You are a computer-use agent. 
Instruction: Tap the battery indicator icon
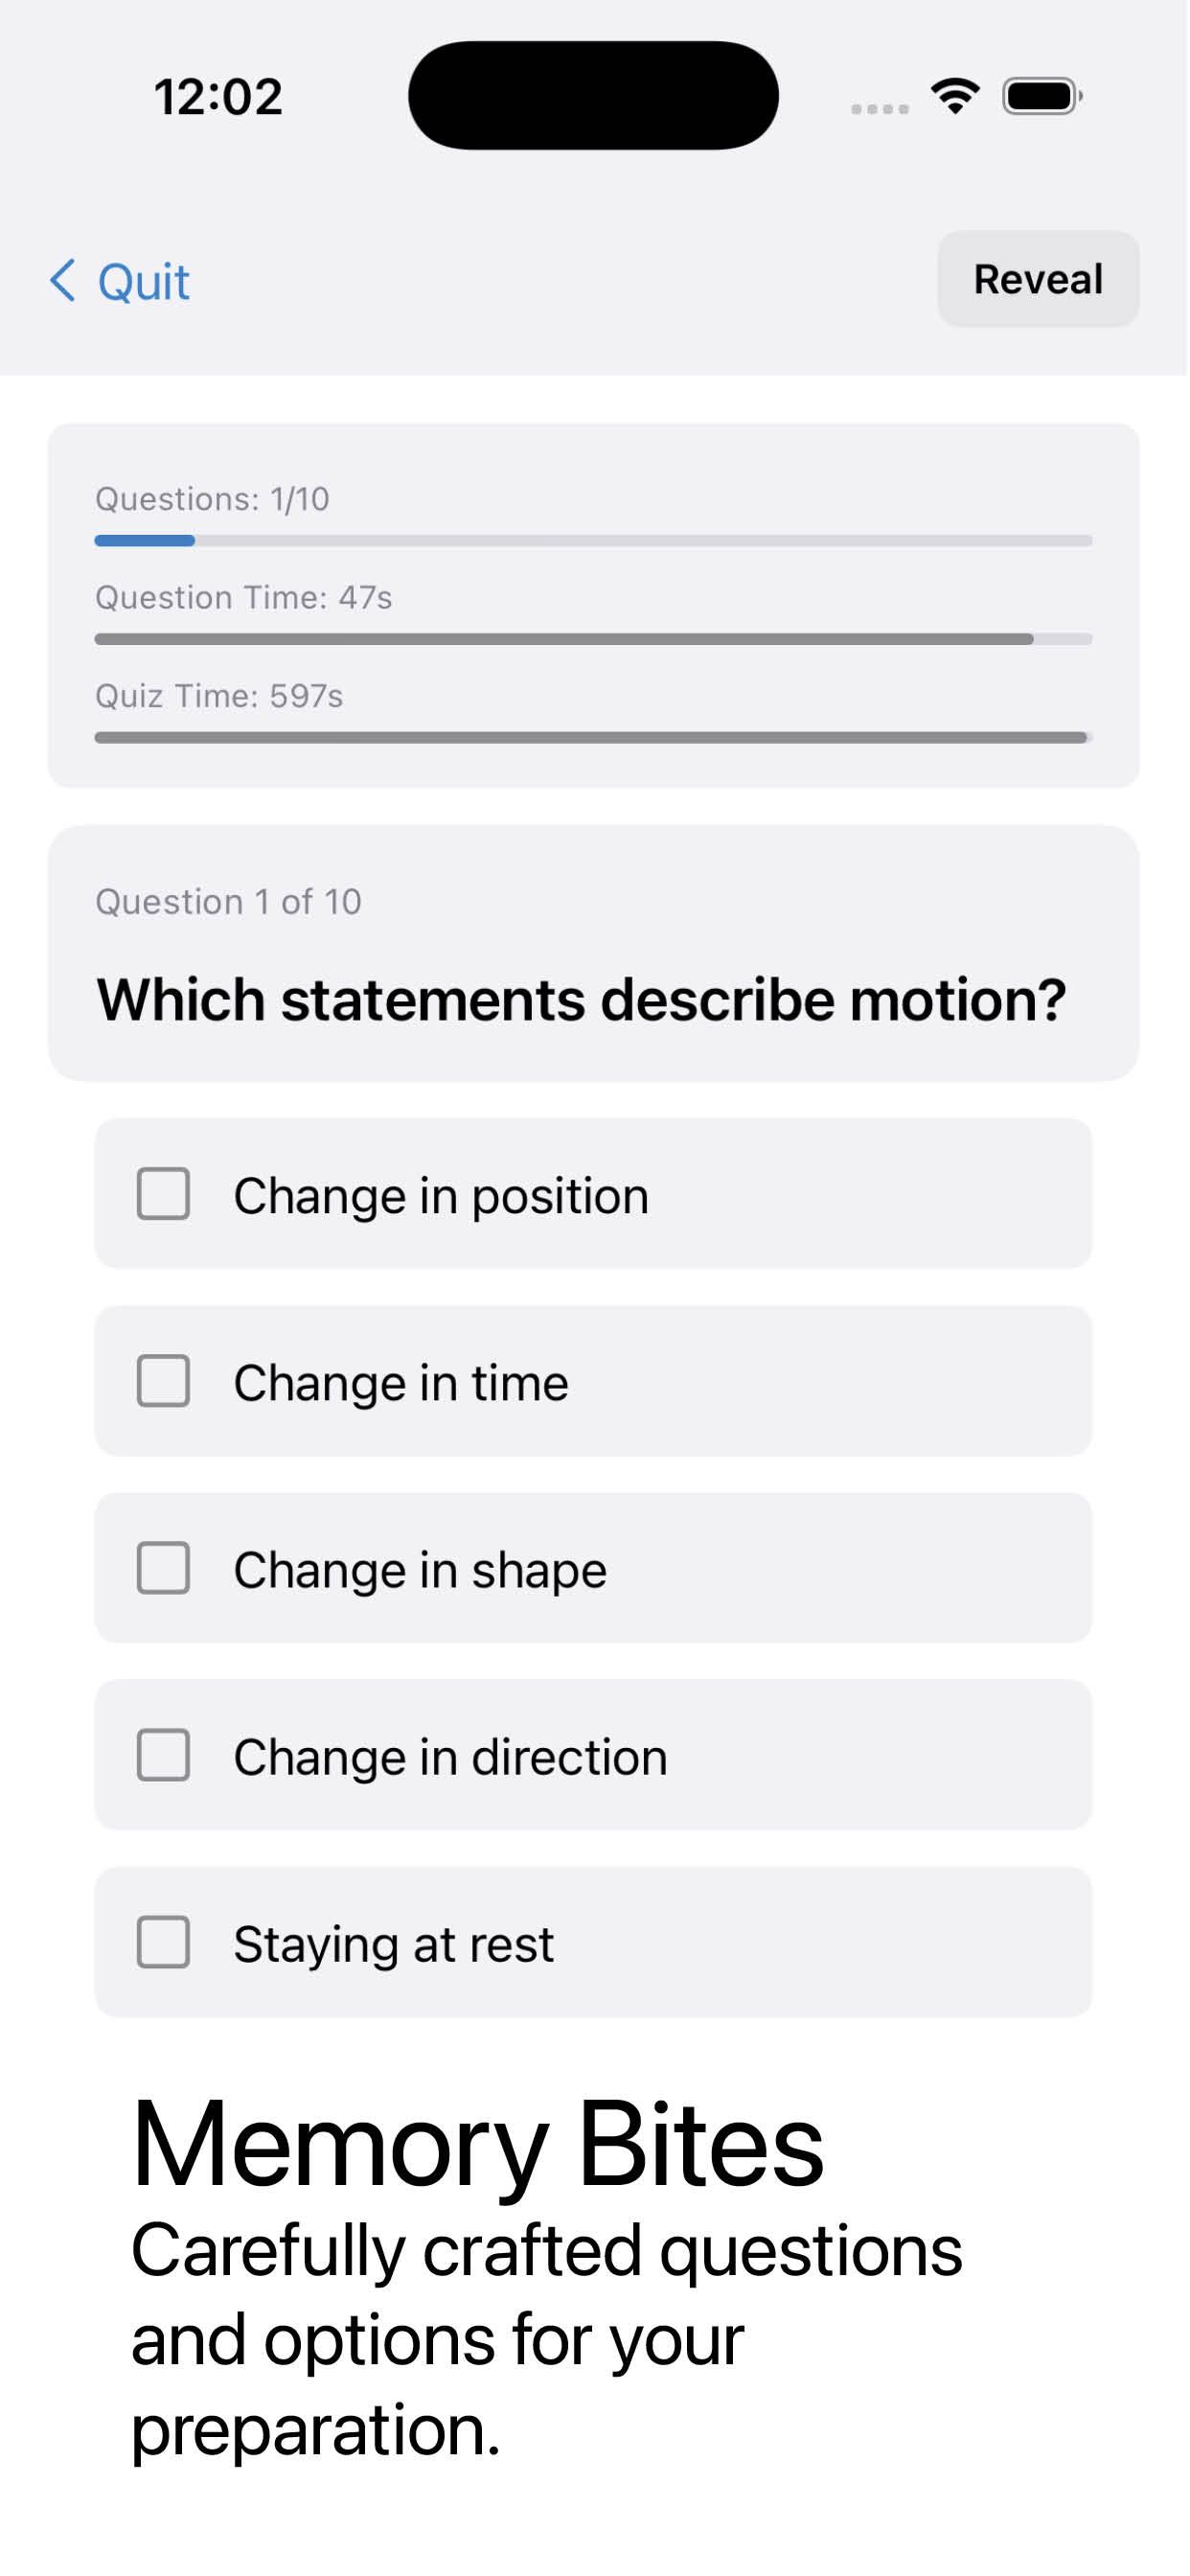pyautogui.click(x=1042, y=97)
